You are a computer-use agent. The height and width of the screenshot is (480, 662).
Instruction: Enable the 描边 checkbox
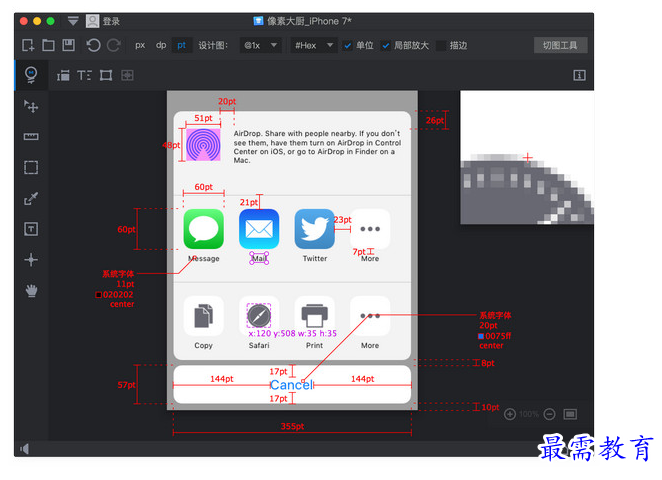pos(441,46)
